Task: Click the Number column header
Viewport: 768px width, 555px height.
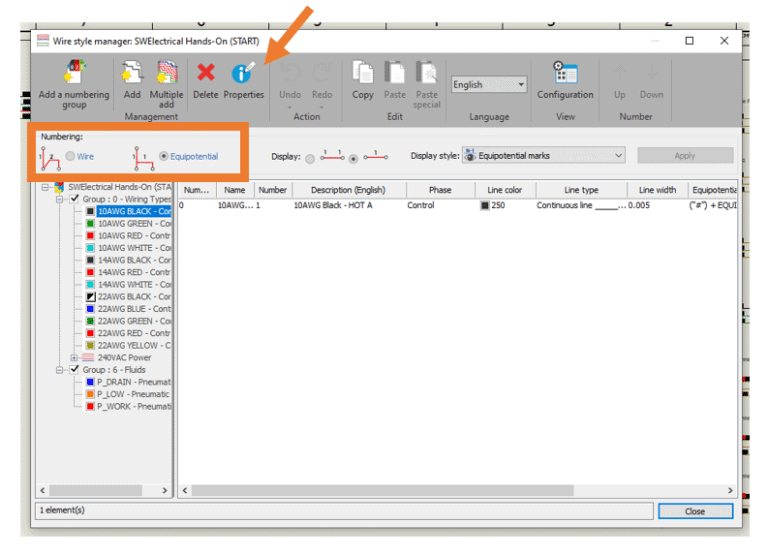Action: coord(273,190)
